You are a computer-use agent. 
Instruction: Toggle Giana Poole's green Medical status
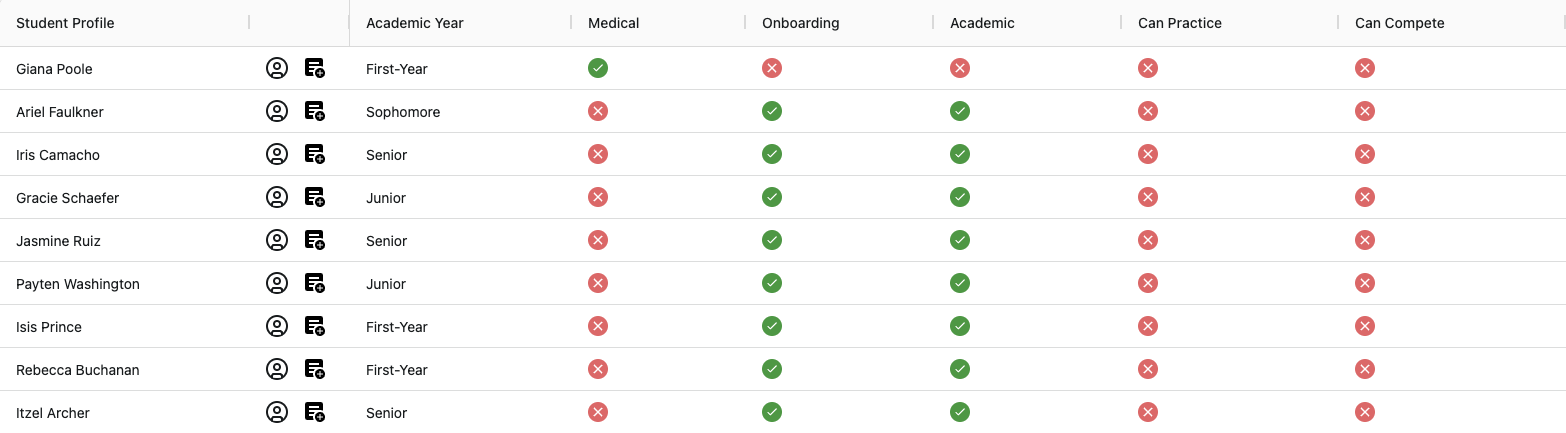click(x=598, y=68)
